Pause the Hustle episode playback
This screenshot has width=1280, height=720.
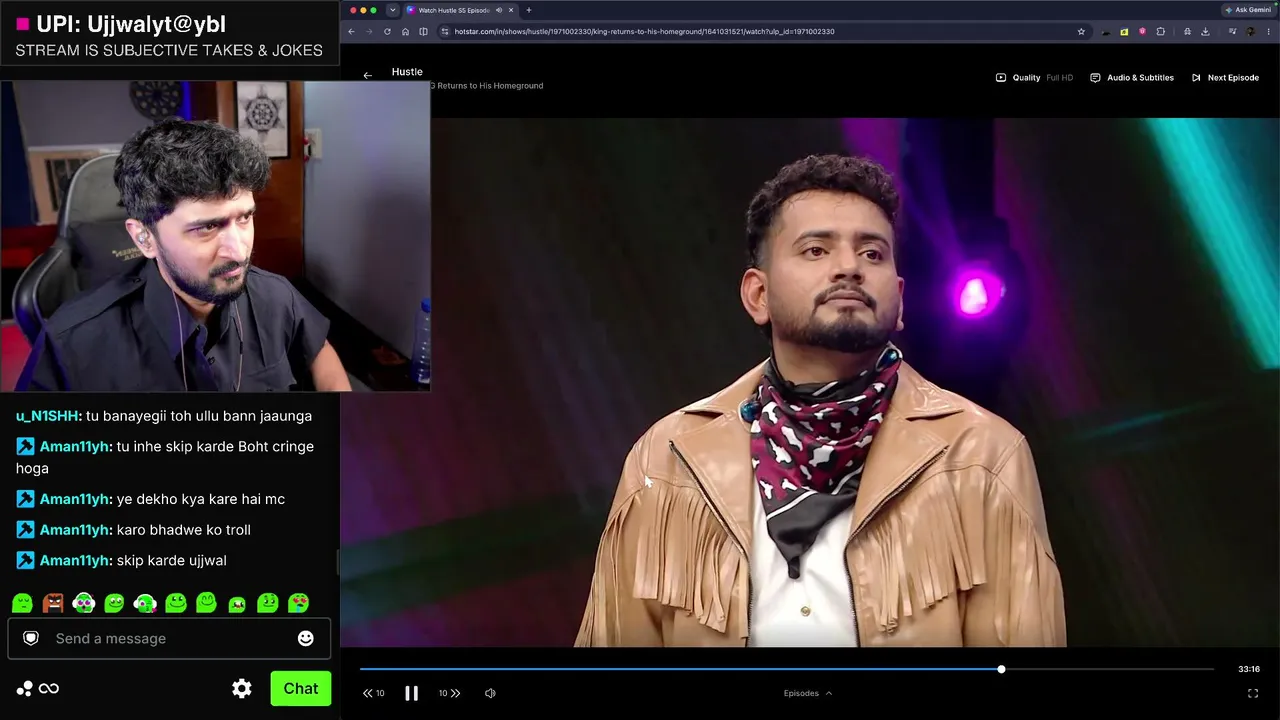[411, 693]
